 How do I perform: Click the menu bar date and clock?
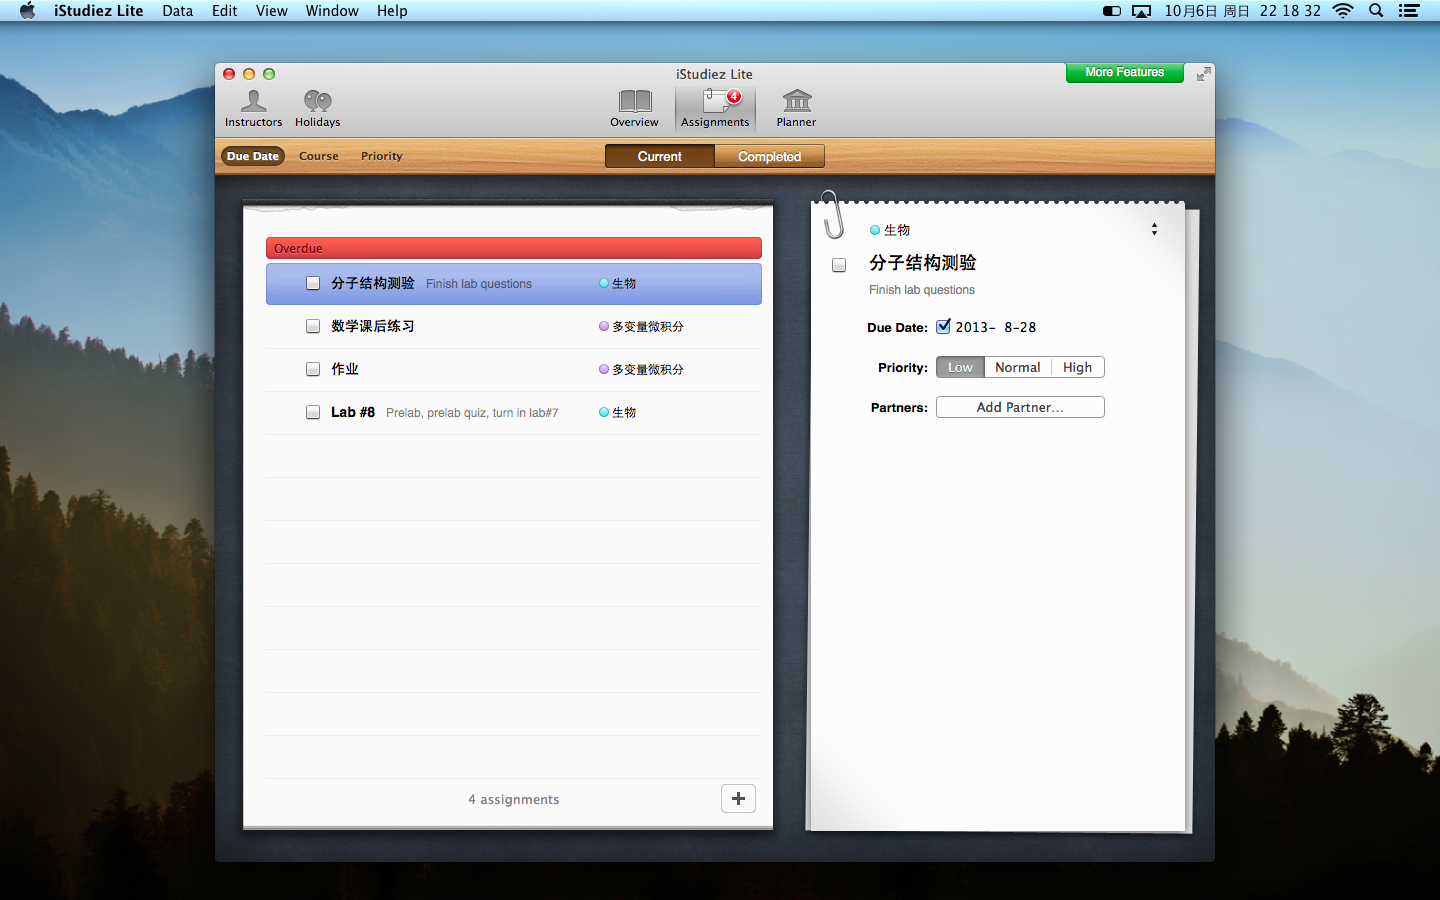point(1242,11)
